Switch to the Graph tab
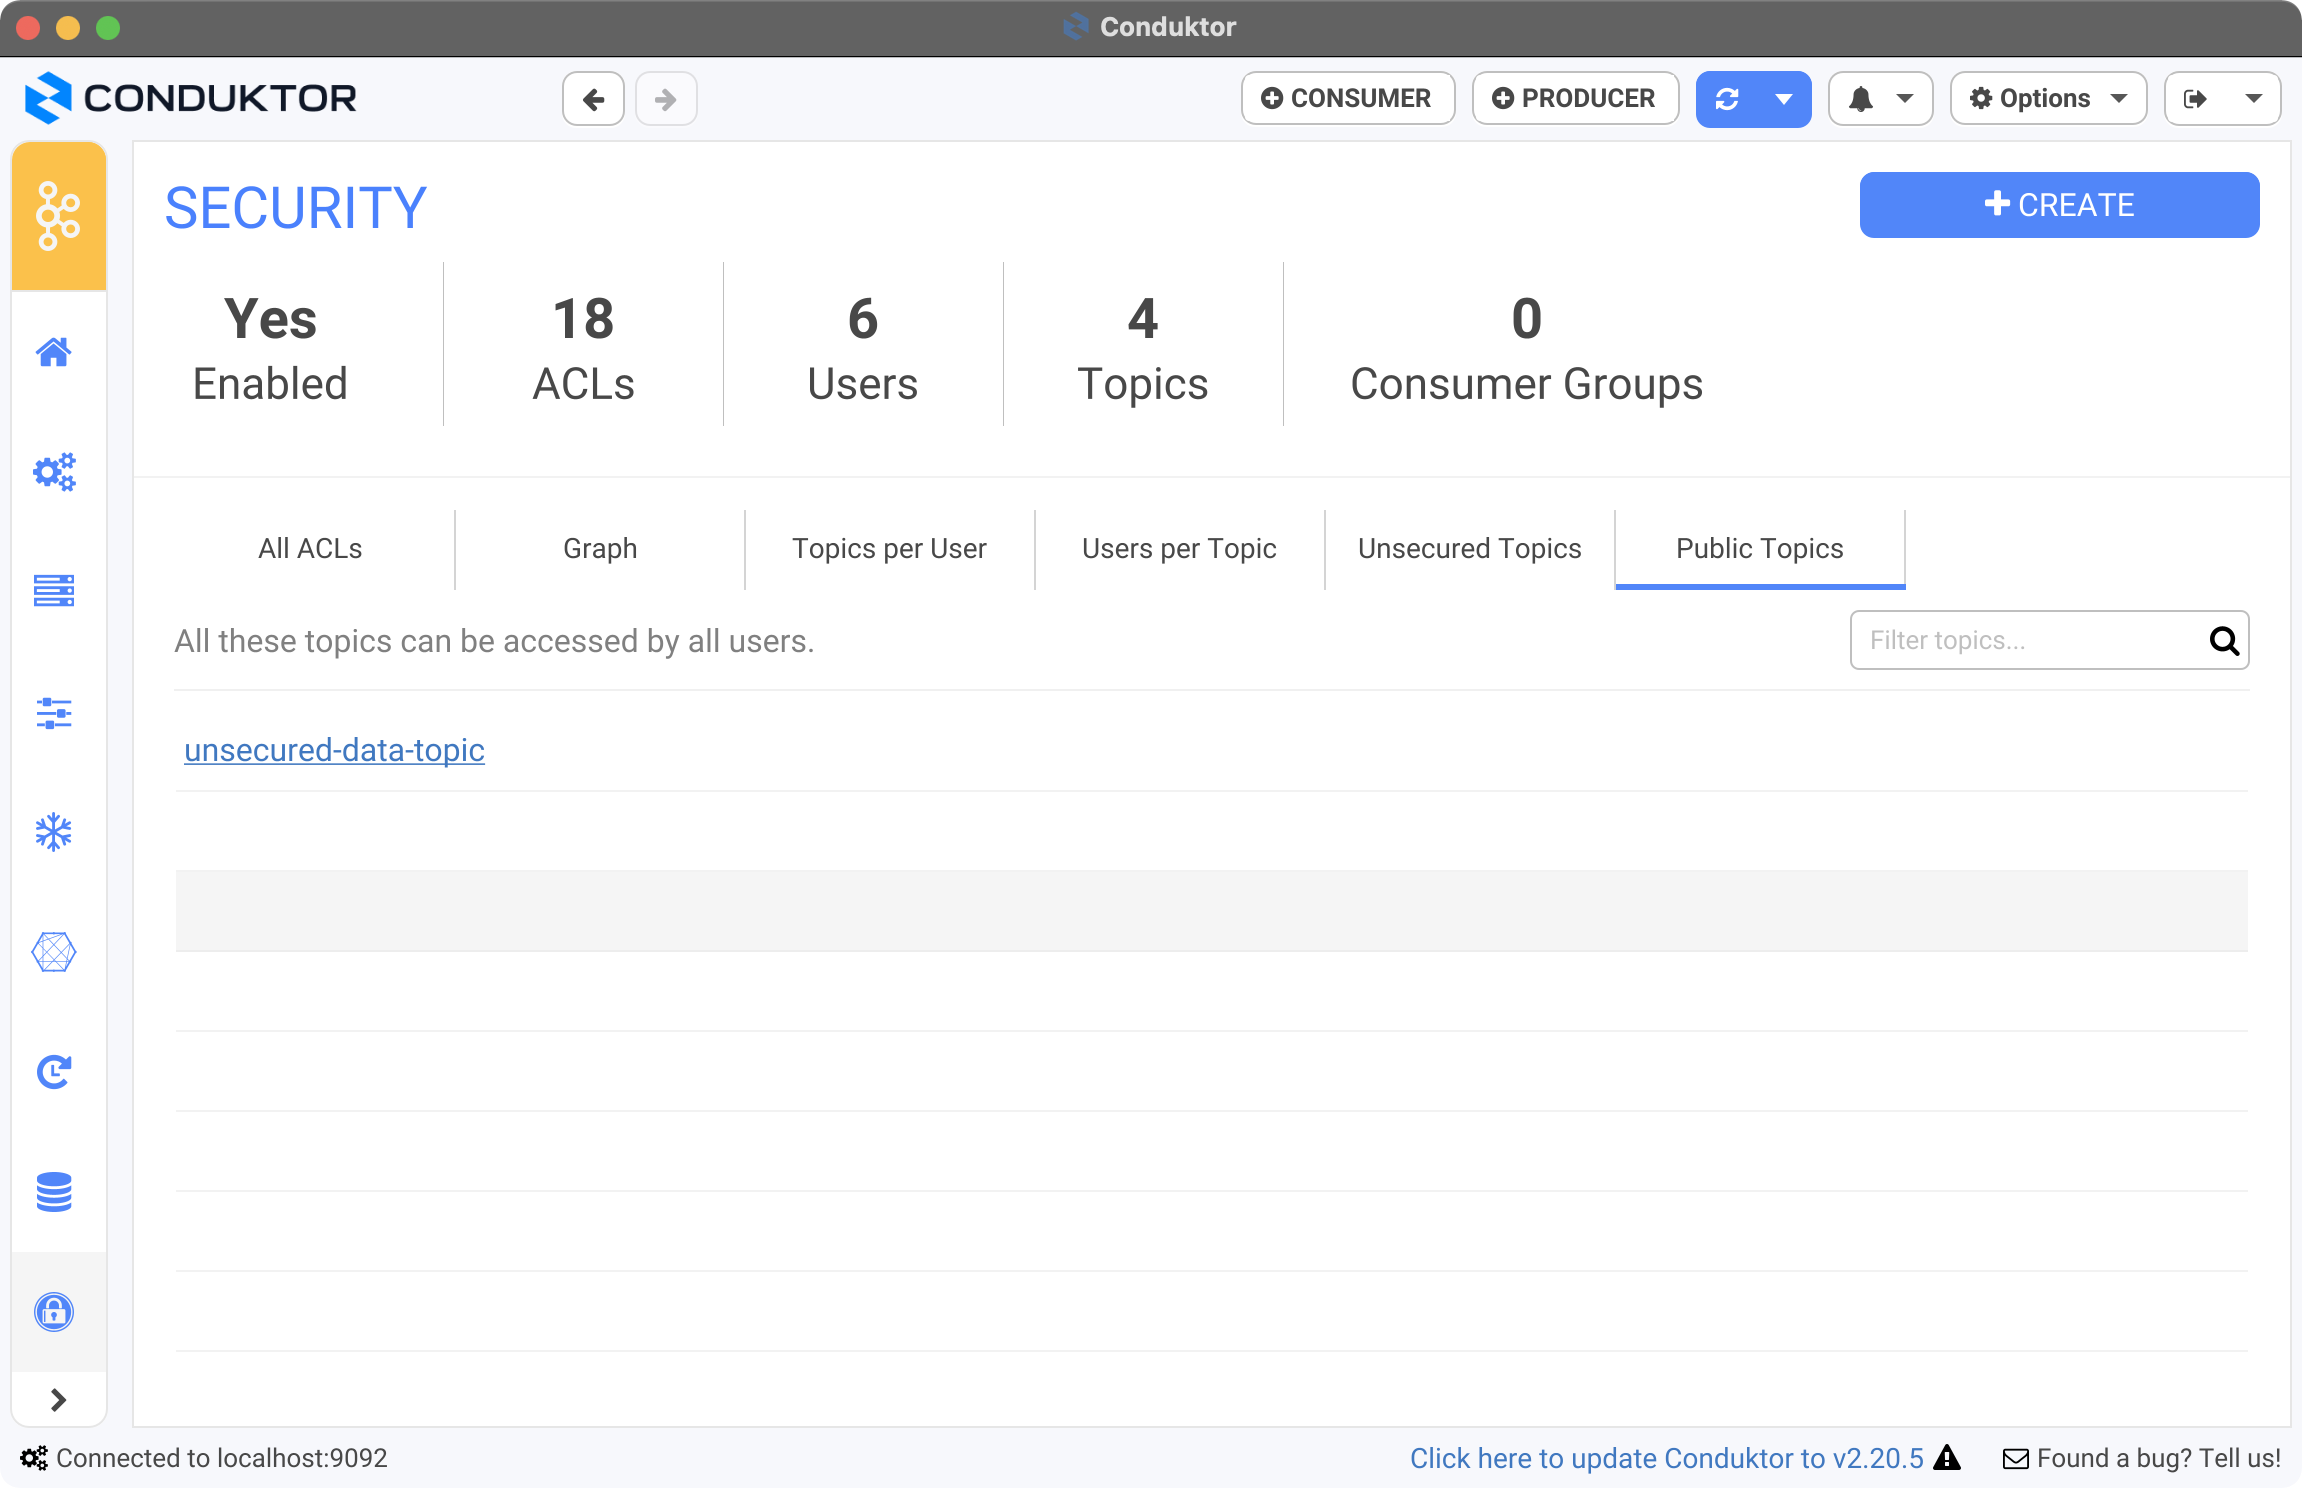2302x1488 pixels. tap(600, 549)
